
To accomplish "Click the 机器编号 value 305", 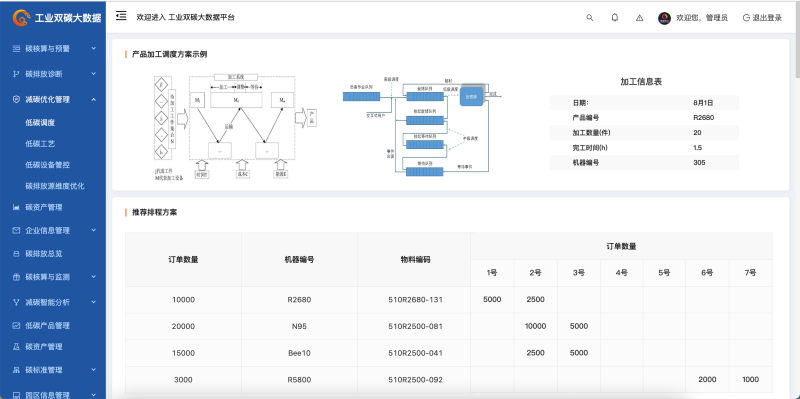I will coord(699,163).
